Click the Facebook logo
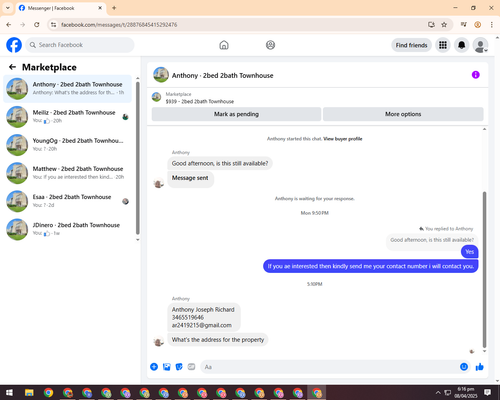This screenshot has width=500, height=400. [x=14, y=45]
